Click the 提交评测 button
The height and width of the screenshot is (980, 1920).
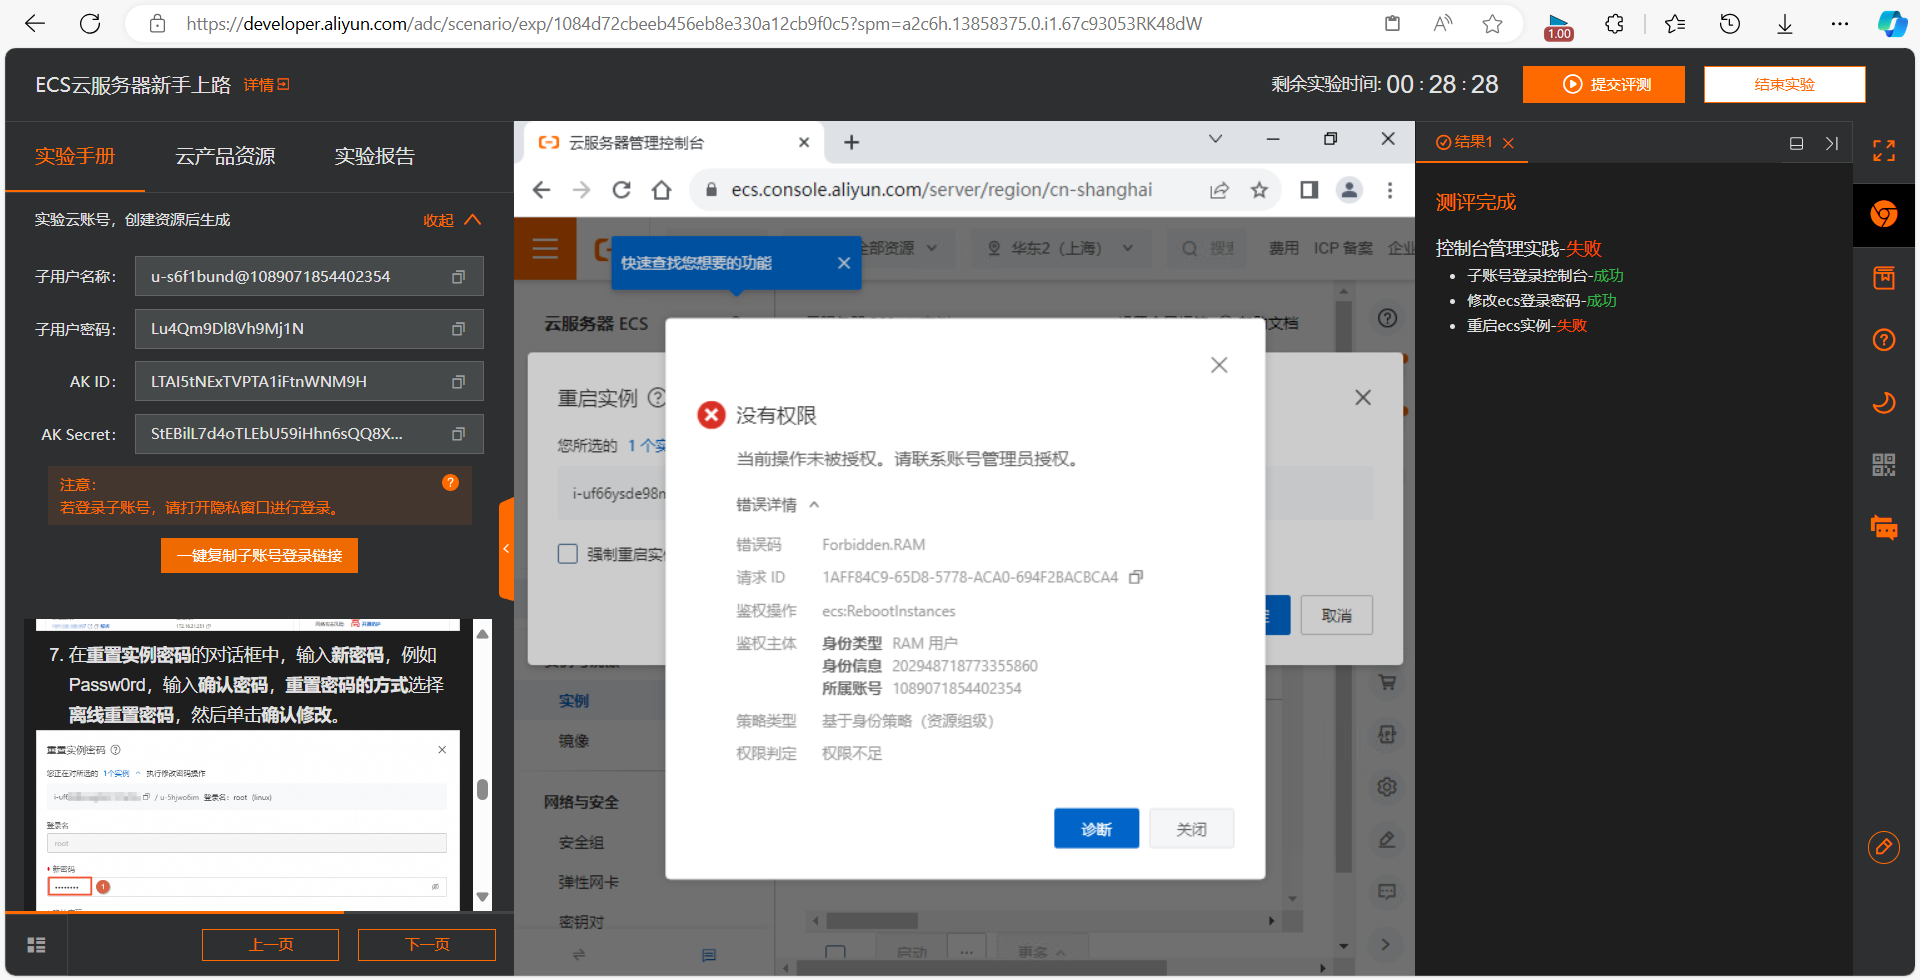click(1604, 85)
